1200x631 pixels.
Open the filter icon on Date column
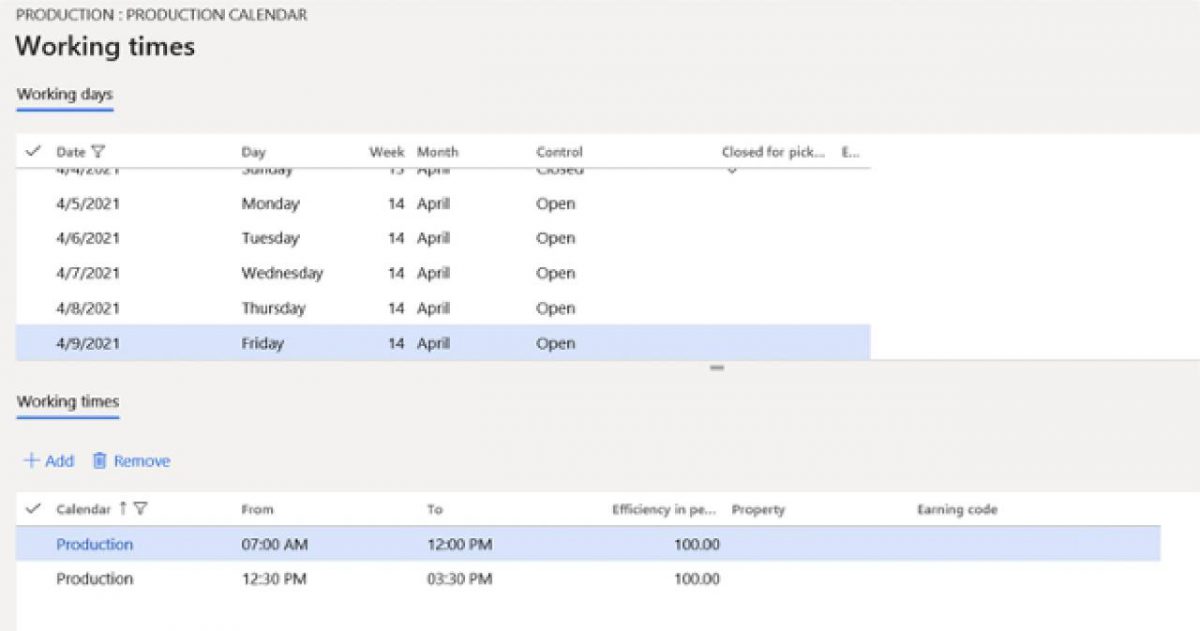[98, 152]
